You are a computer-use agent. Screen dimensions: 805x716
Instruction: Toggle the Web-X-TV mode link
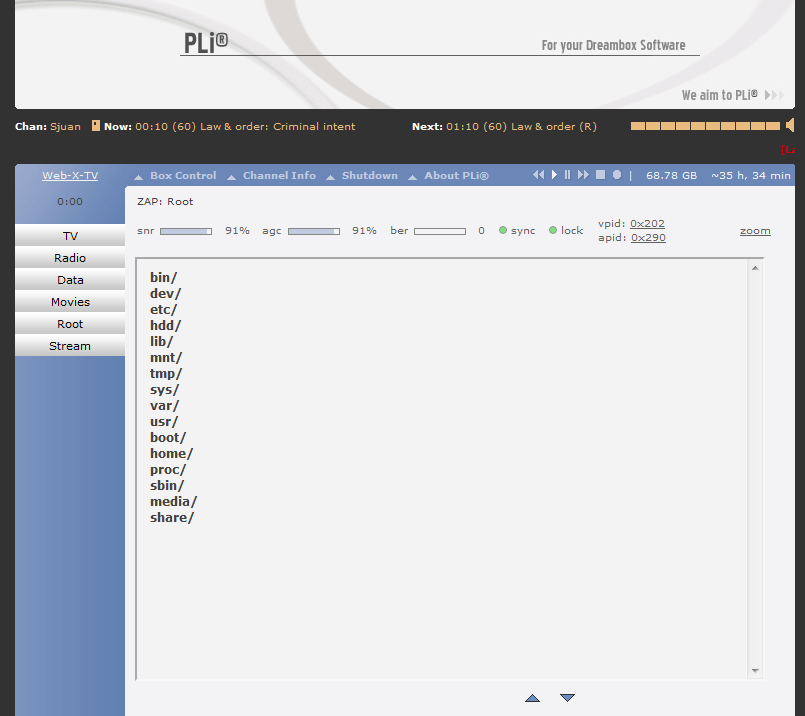[70, 174]
